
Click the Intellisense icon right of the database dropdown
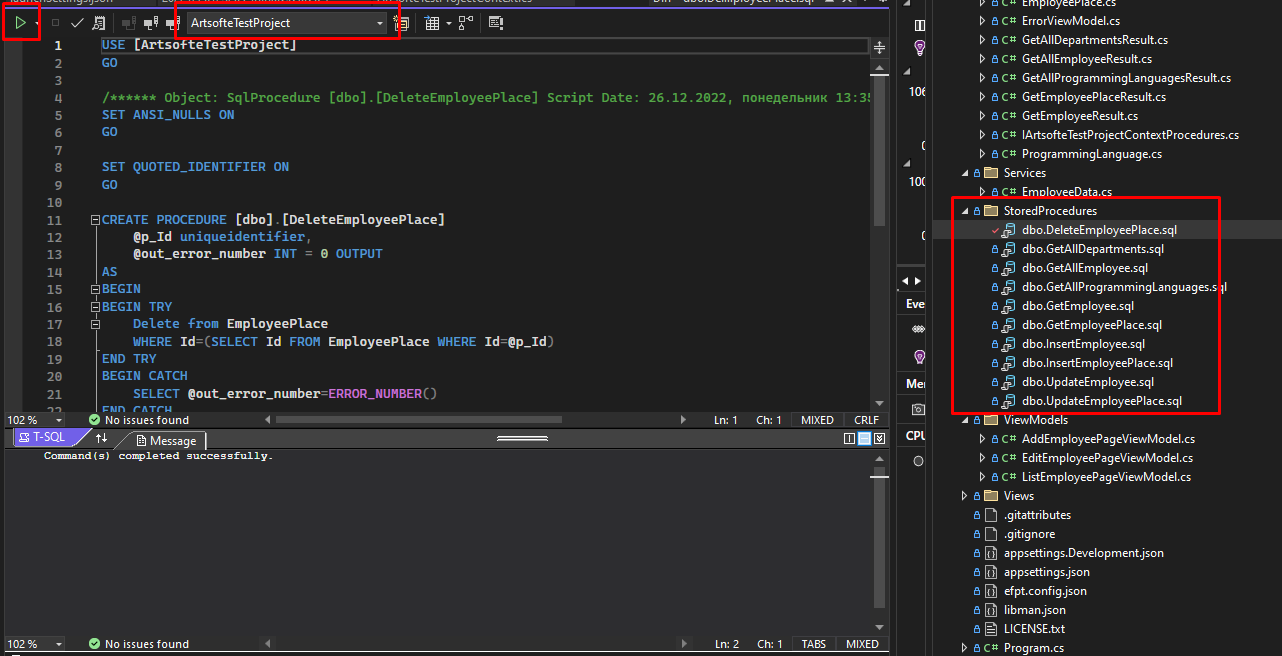coord(402,22)
